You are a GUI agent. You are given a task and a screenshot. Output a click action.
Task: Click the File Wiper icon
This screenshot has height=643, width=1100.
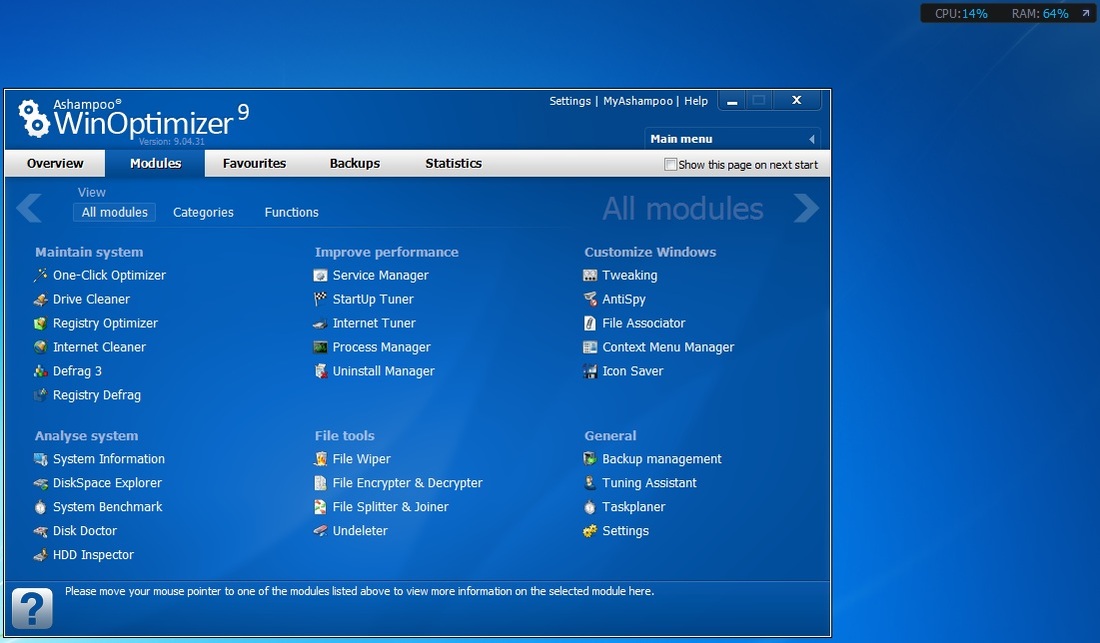[321, 459]
